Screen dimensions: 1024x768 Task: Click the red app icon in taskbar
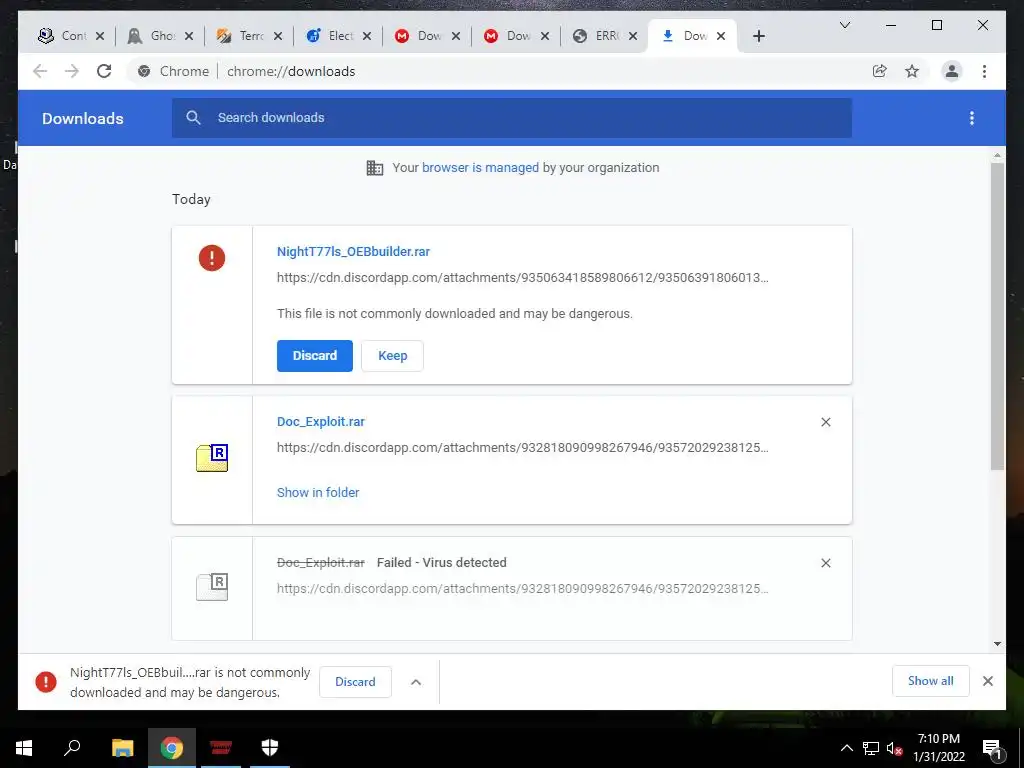(221, 748)
